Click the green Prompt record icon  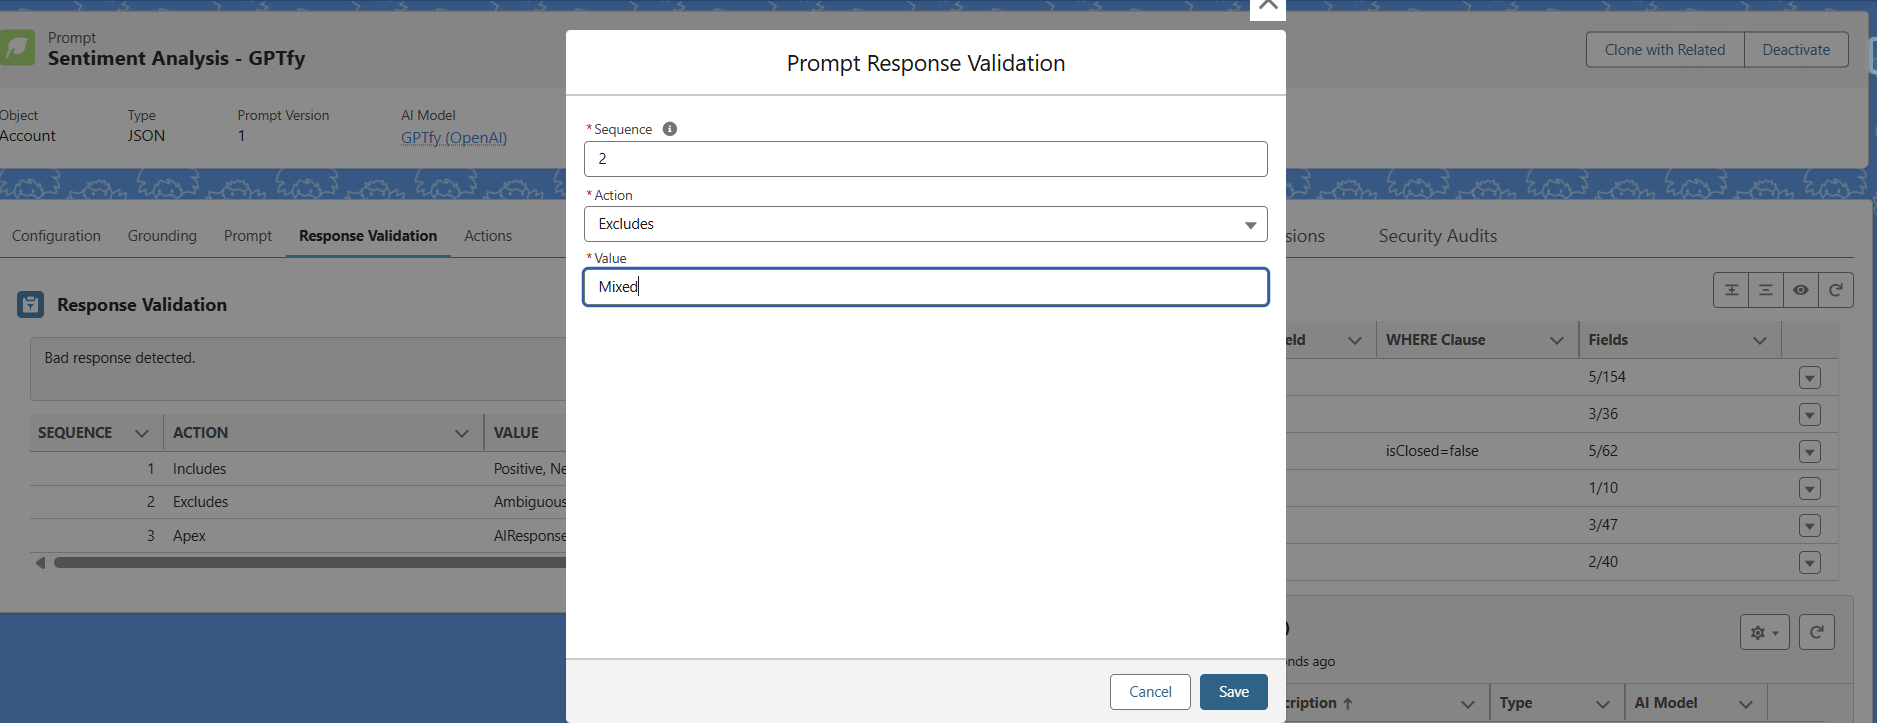point(17,48)
